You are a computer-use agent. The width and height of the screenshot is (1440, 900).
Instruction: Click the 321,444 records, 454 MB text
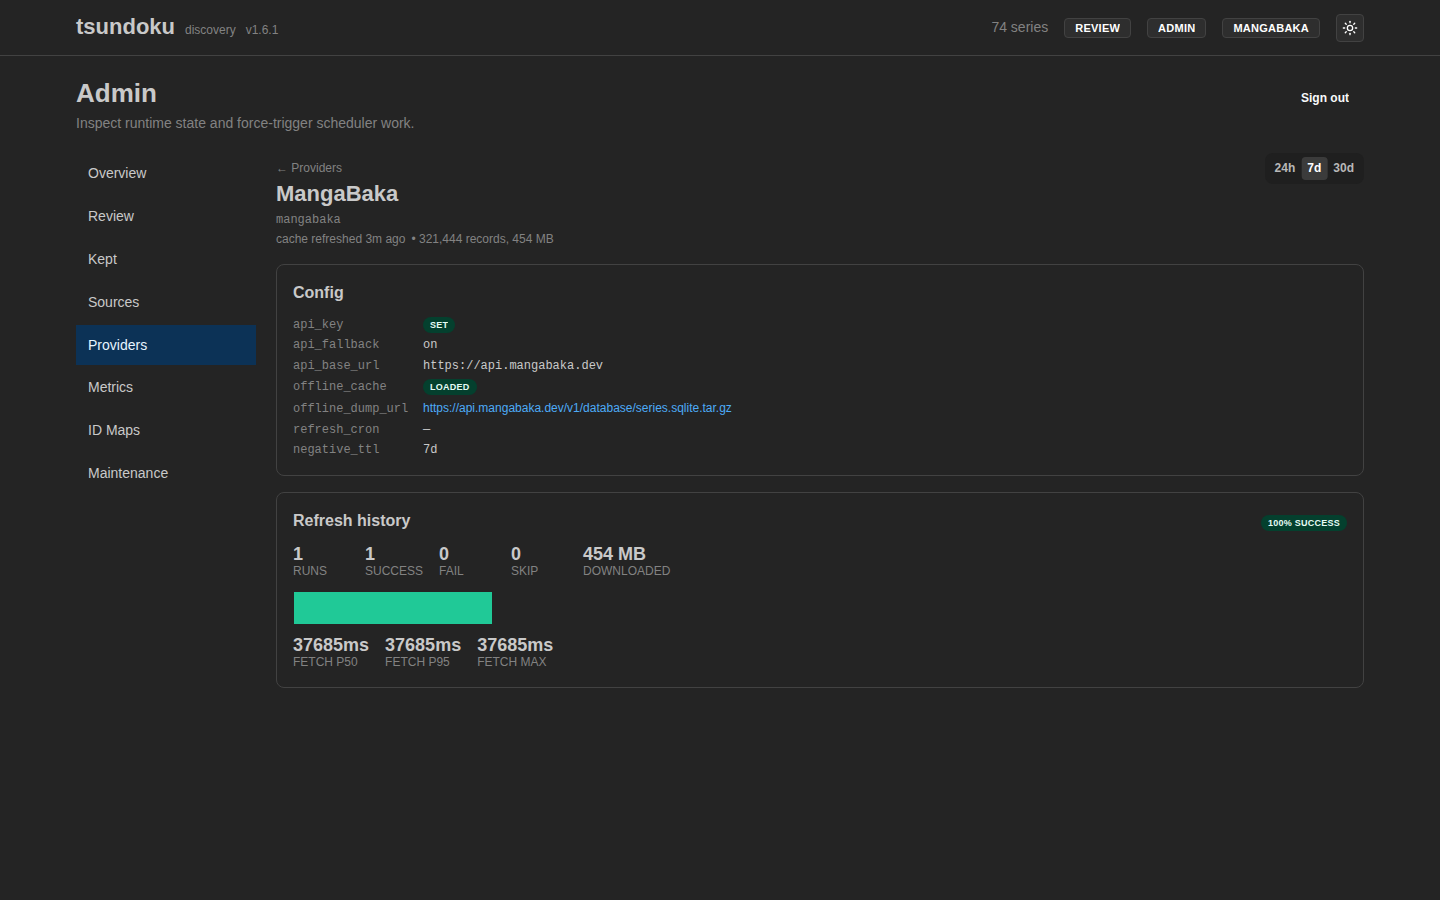pyautogui.click(x=486, y=239)
